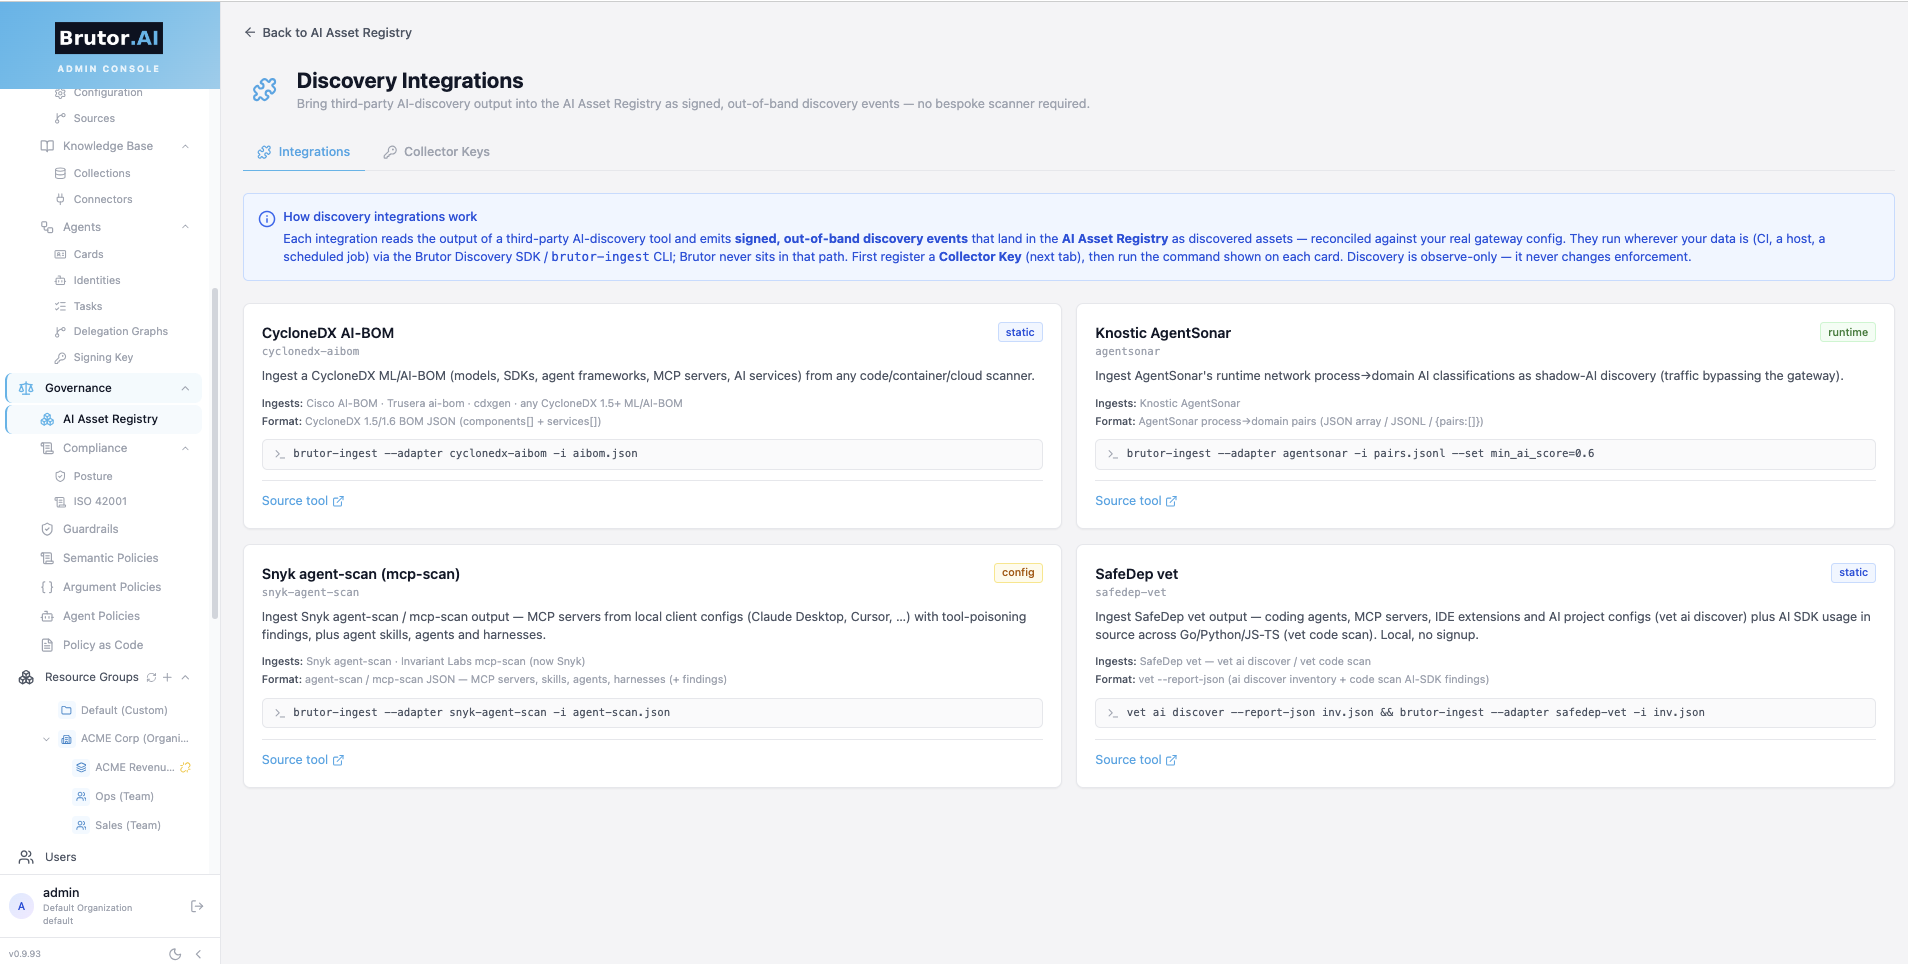Click the Agent Policies bot icon
The image size is (1908, 964).
point(47,616)
